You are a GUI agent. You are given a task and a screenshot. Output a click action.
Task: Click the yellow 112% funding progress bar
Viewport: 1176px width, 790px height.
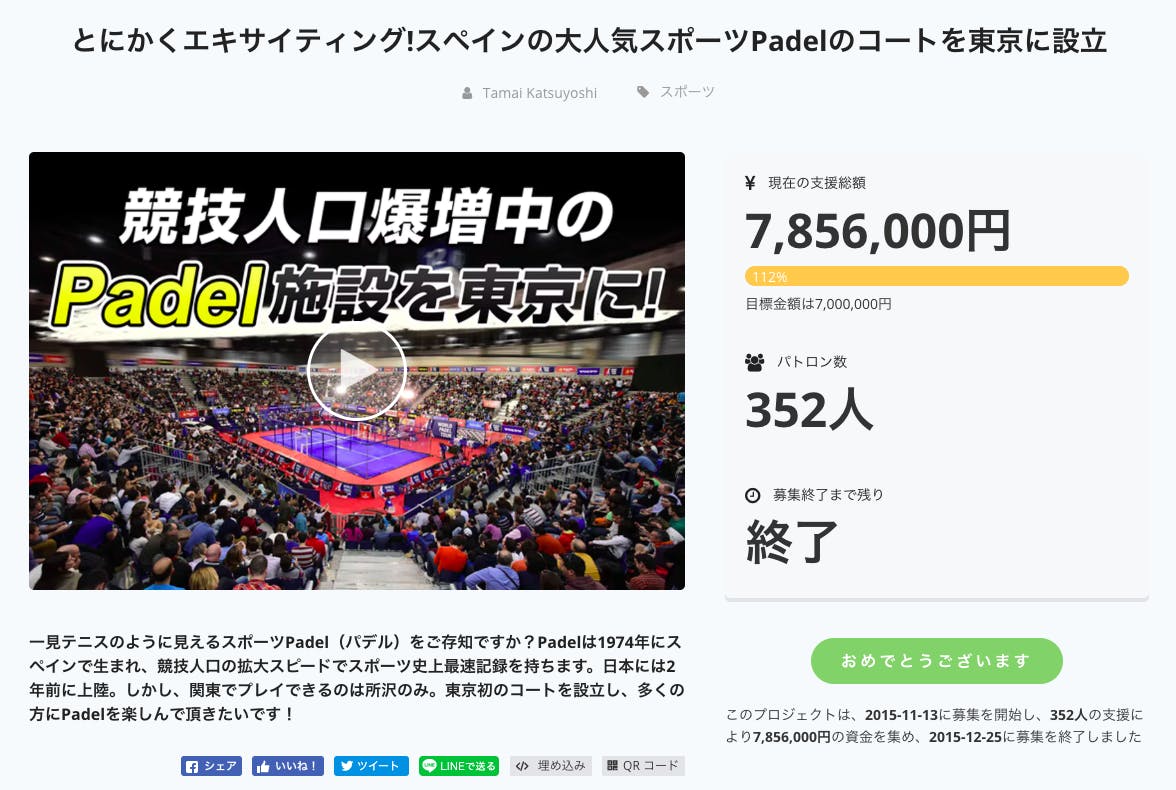tap(936, 276)
